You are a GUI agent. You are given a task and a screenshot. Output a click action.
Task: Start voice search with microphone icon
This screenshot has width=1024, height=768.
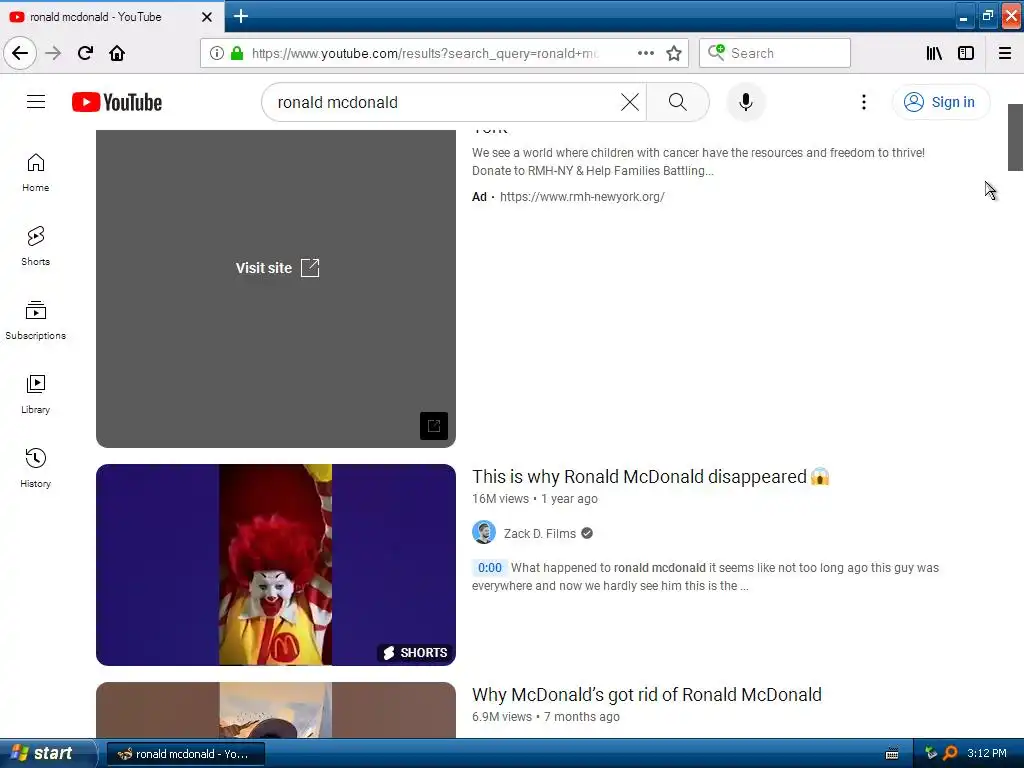746,102
